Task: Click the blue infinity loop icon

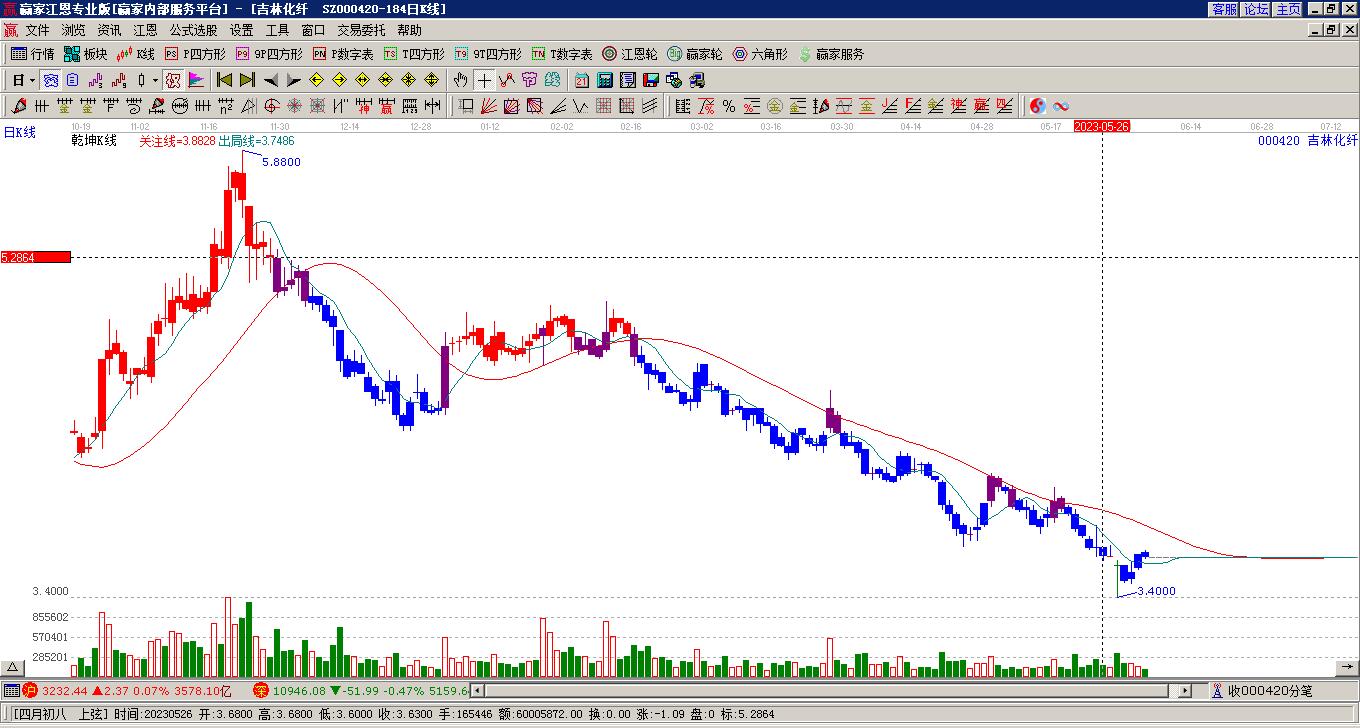Action: point(1061,106)
